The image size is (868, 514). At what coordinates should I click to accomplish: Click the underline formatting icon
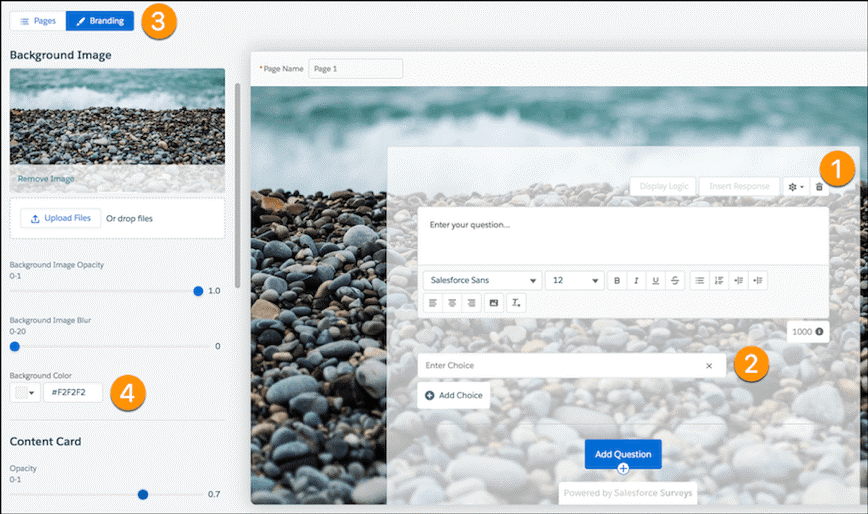pos(656,281)
